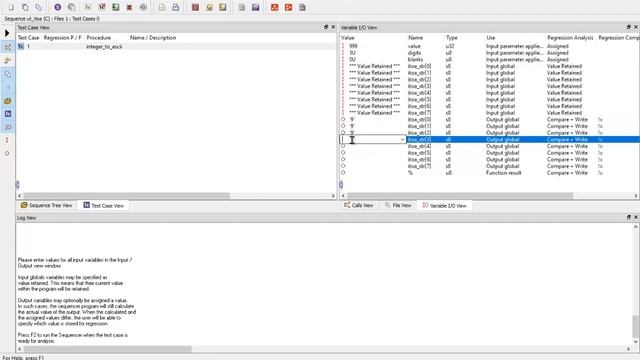The width and height of the screenshot is (640, 360).
Task: Click the sequence tree icon in left sidebar
Action: (7, 47)
